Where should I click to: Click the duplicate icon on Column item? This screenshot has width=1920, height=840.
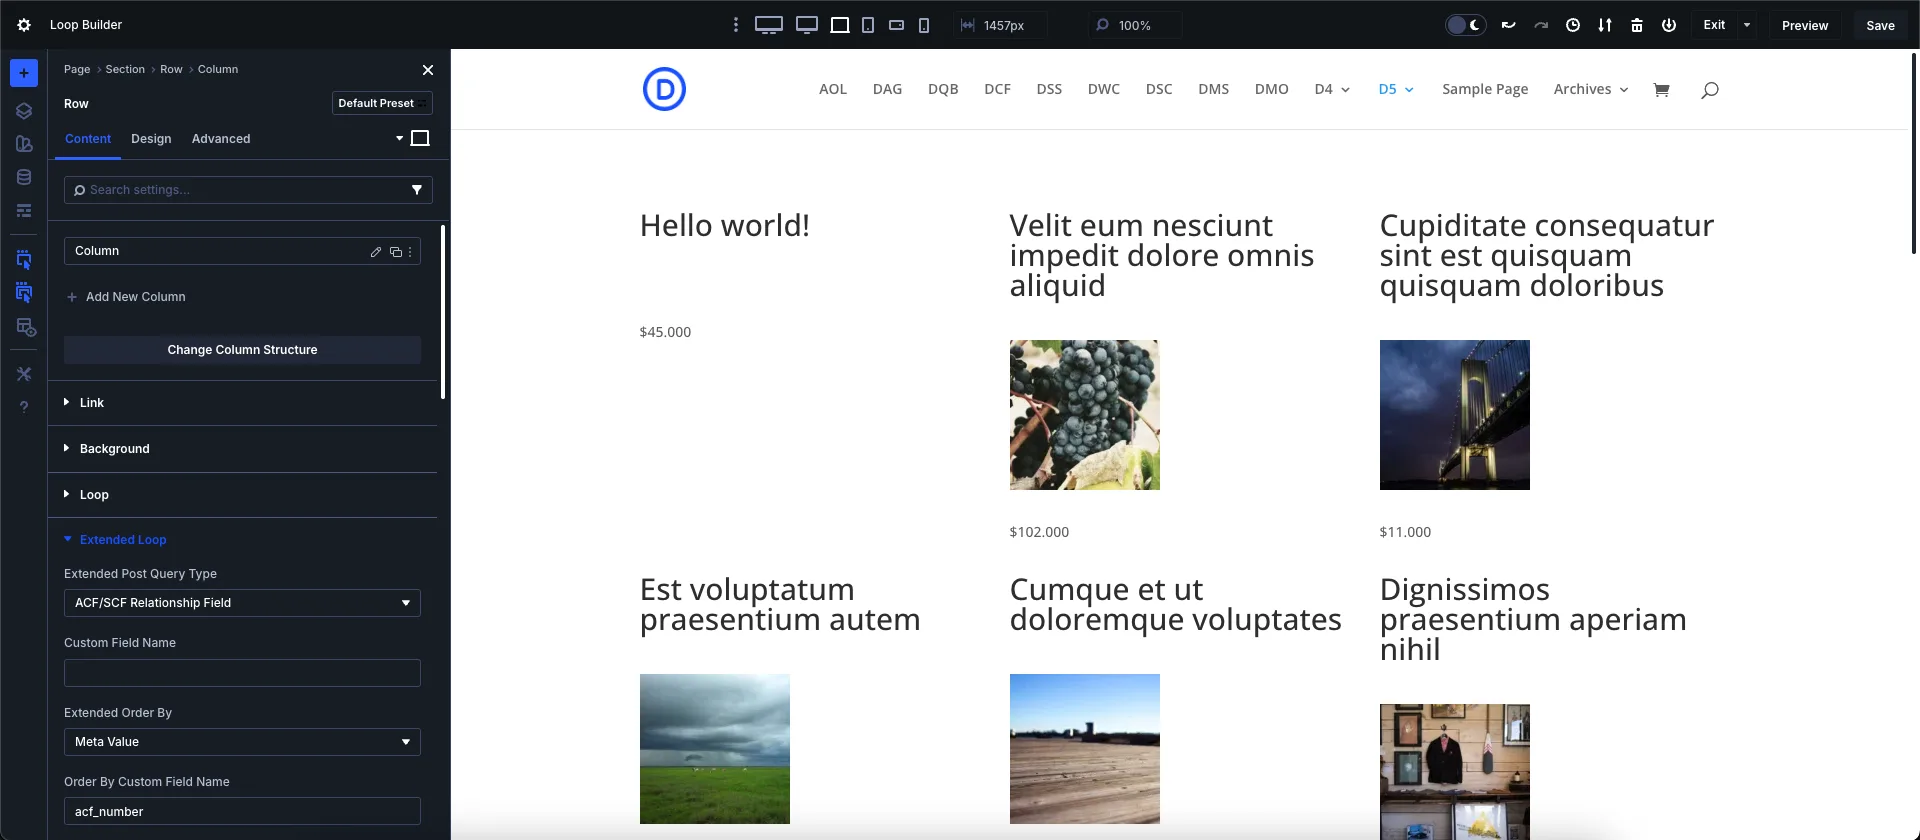click(395, 252)
